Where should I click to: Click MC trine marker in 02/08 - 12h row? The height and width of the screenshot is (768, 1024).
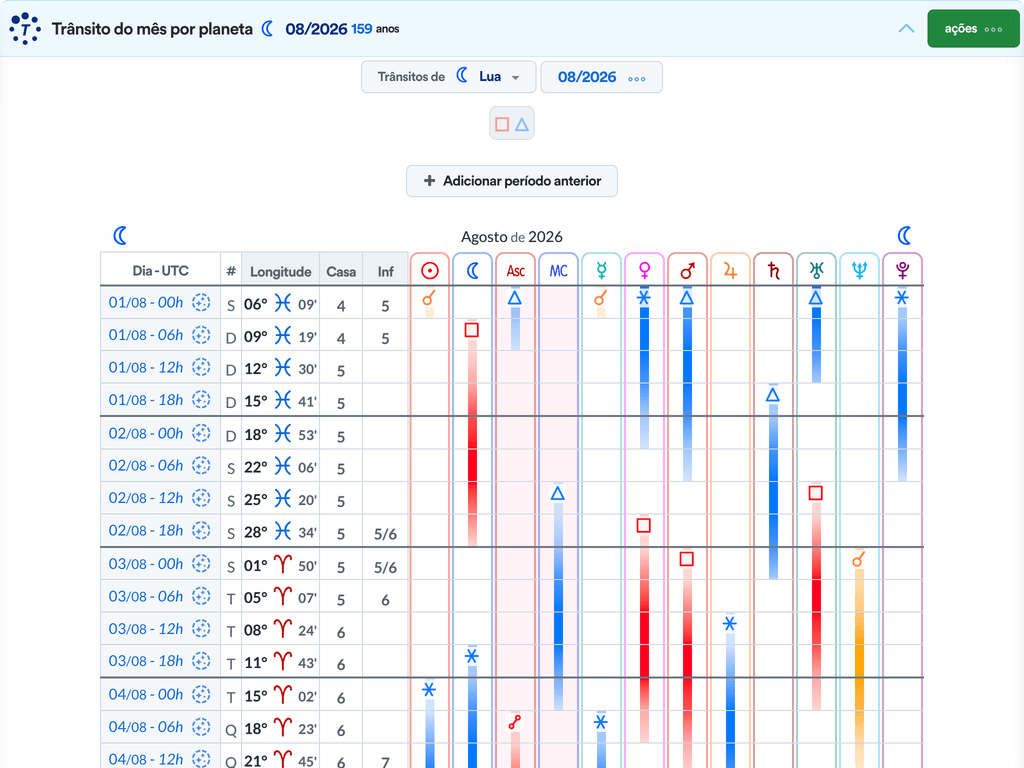pos(557,493)
